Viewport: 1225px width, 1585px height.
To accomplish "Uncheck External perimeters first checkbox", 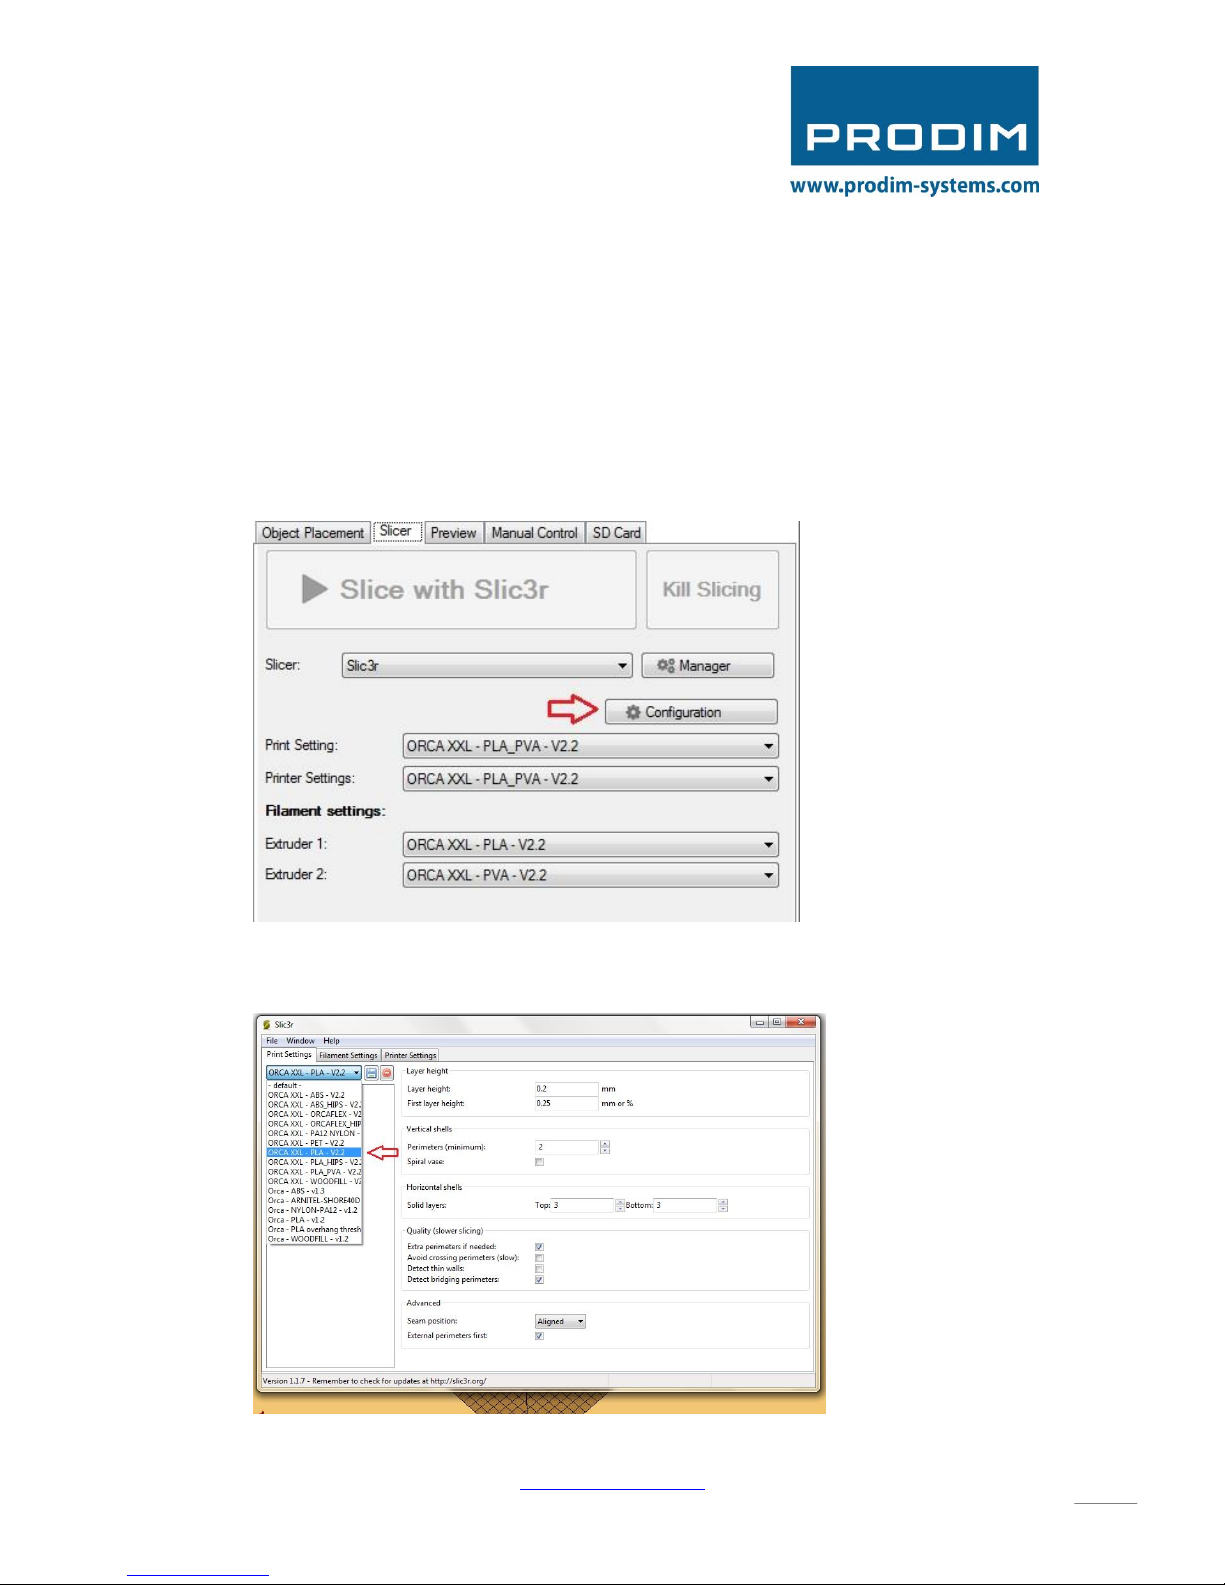I will (x=539, y=1336).
